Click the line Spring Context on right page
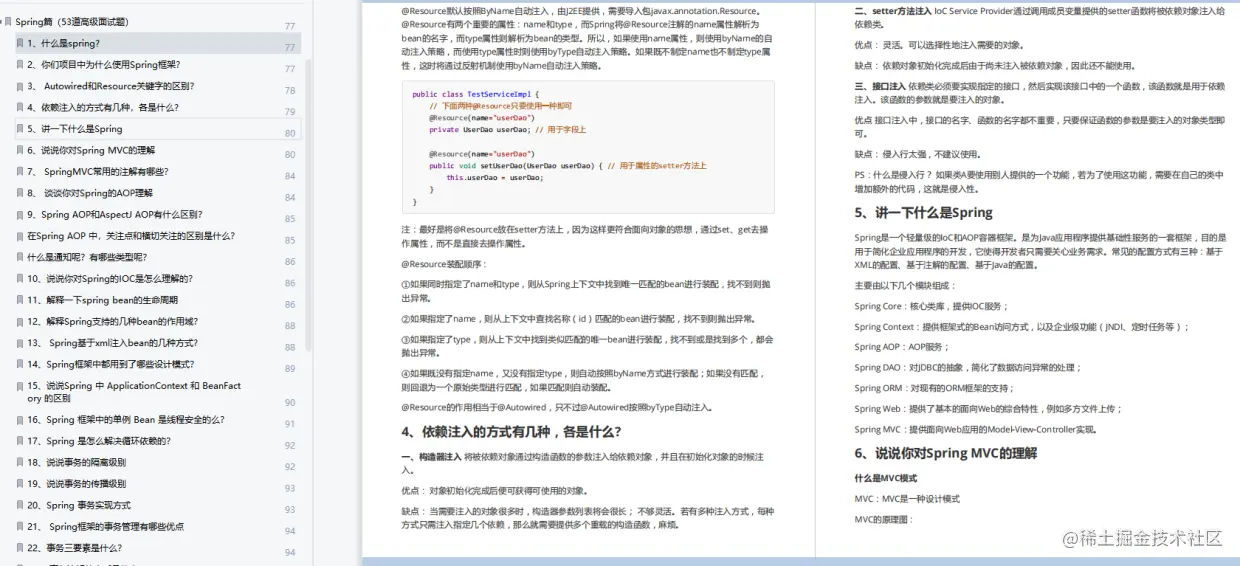 pos(1022,327)
